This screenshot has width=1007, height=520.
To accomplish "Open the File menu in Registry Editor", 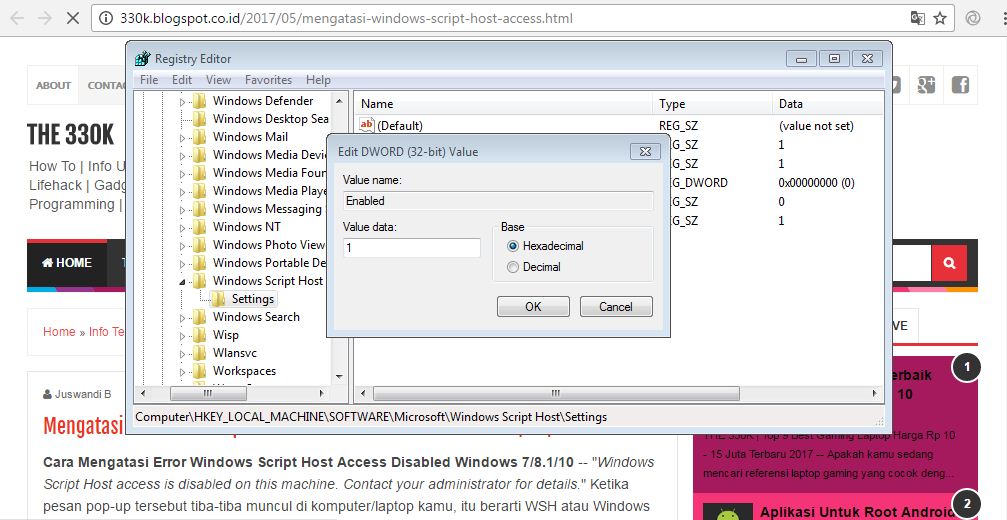I will (149, 80).
